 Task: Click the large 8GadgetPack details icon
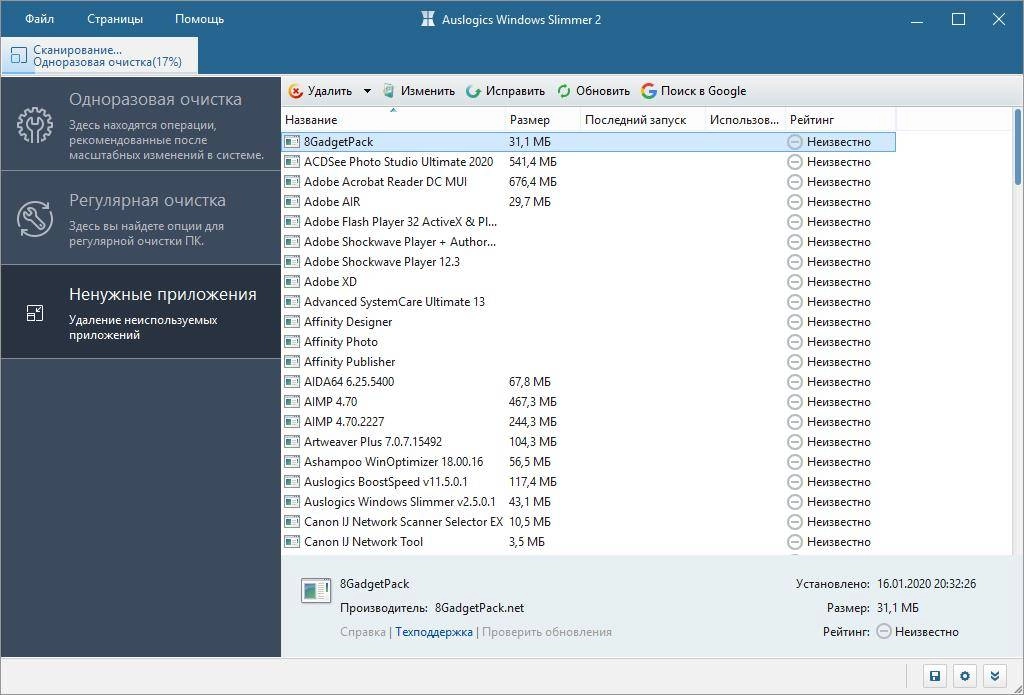click(316, 590)
